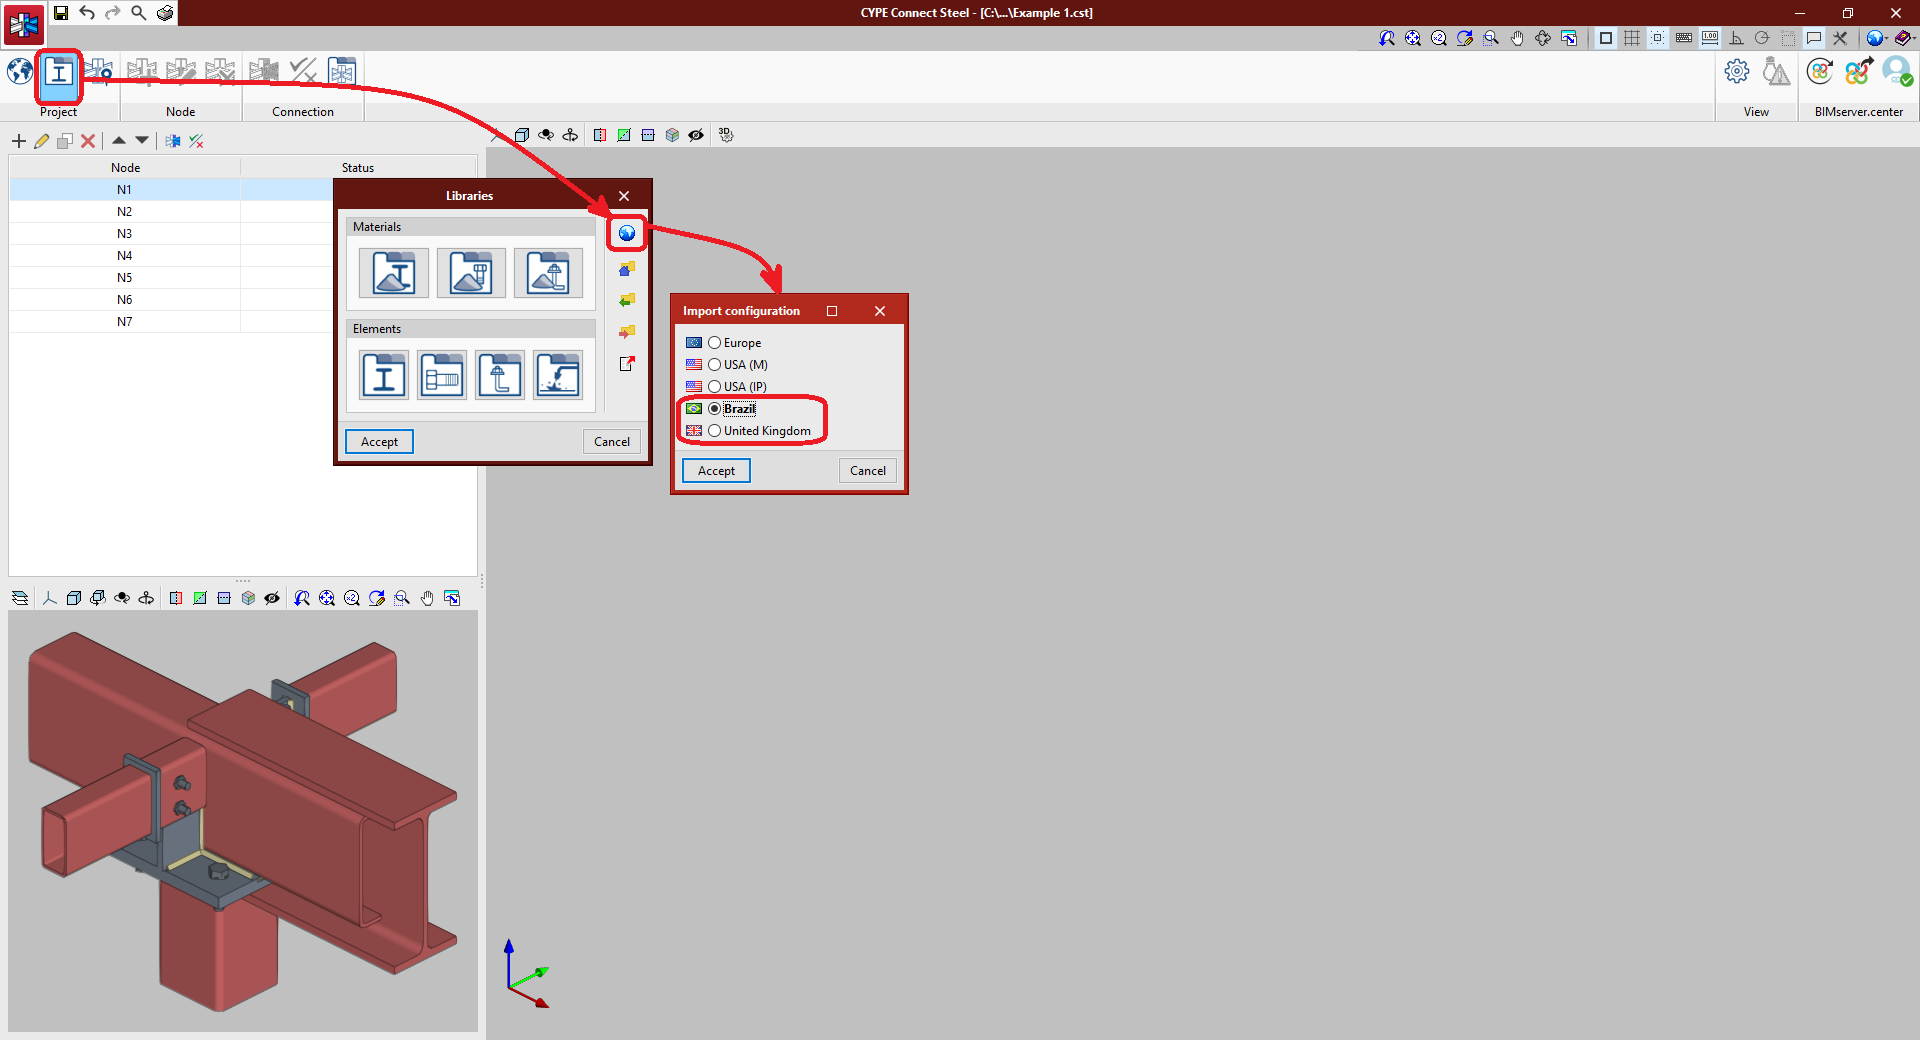Click the Project group label
Image resolution: width=1920 pixels, height=1040 pixels.
[58, 112]
